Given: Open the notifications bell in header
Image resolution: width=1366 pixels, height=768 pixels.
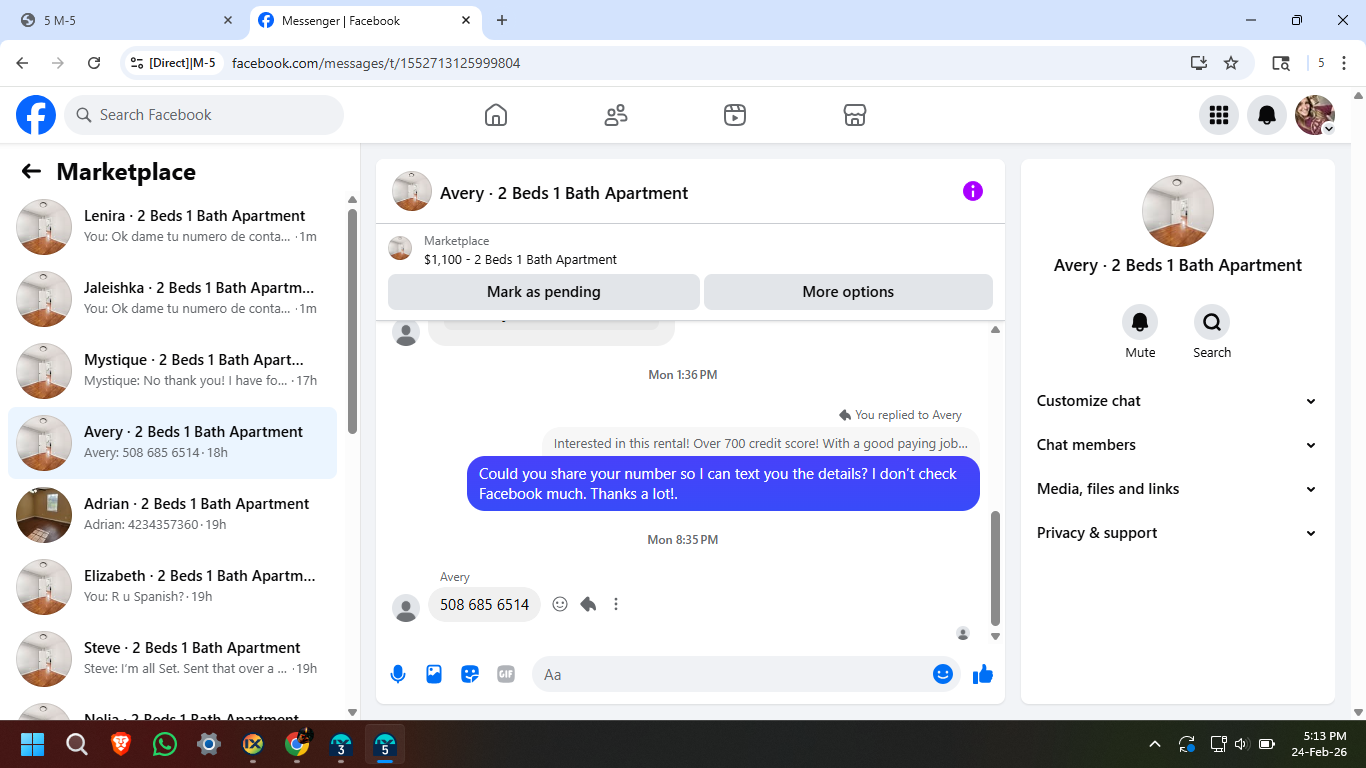Looking at the screenshot, I should [1267, 115].
